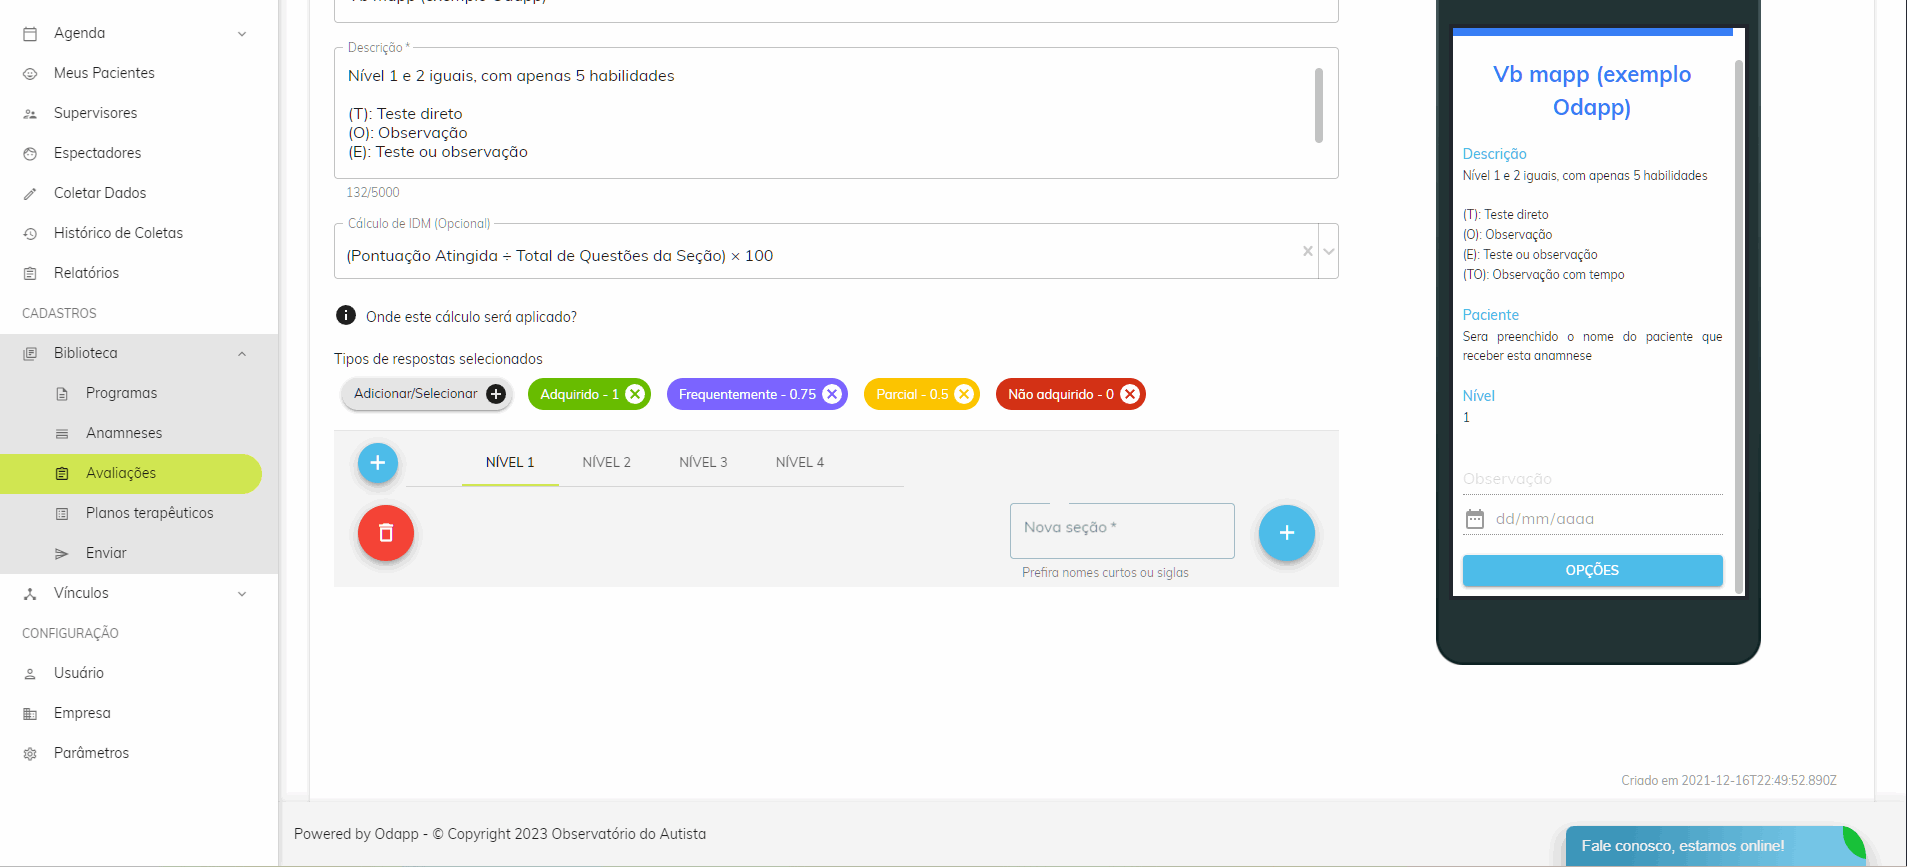Click the Avaliações clipboard icon
1907x867 pixels.
pos(62,474)
